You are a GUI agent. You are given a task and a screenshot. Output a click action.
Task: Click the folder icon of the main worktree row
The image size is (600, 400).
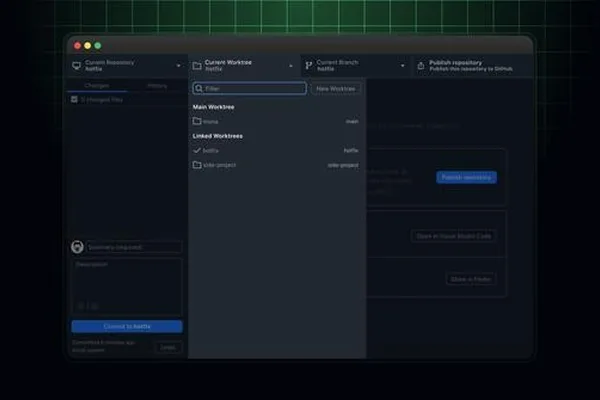tap(197, 121)
